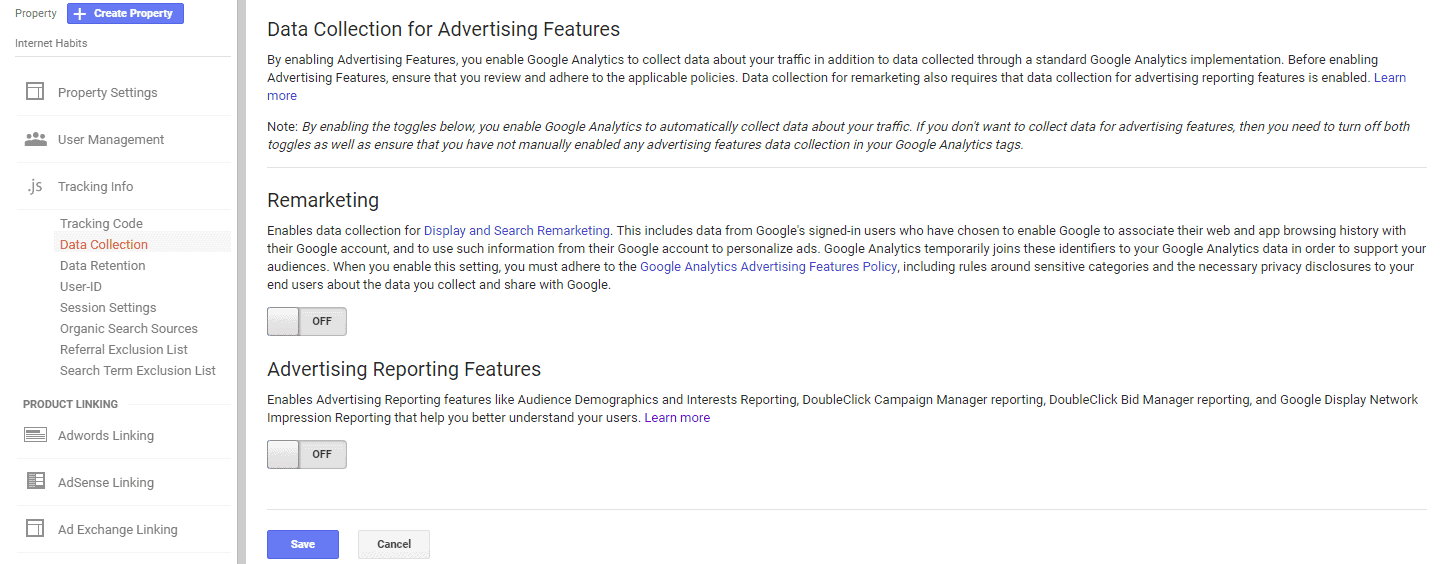Select Data Retention submenu item

(x=103, y=265)
